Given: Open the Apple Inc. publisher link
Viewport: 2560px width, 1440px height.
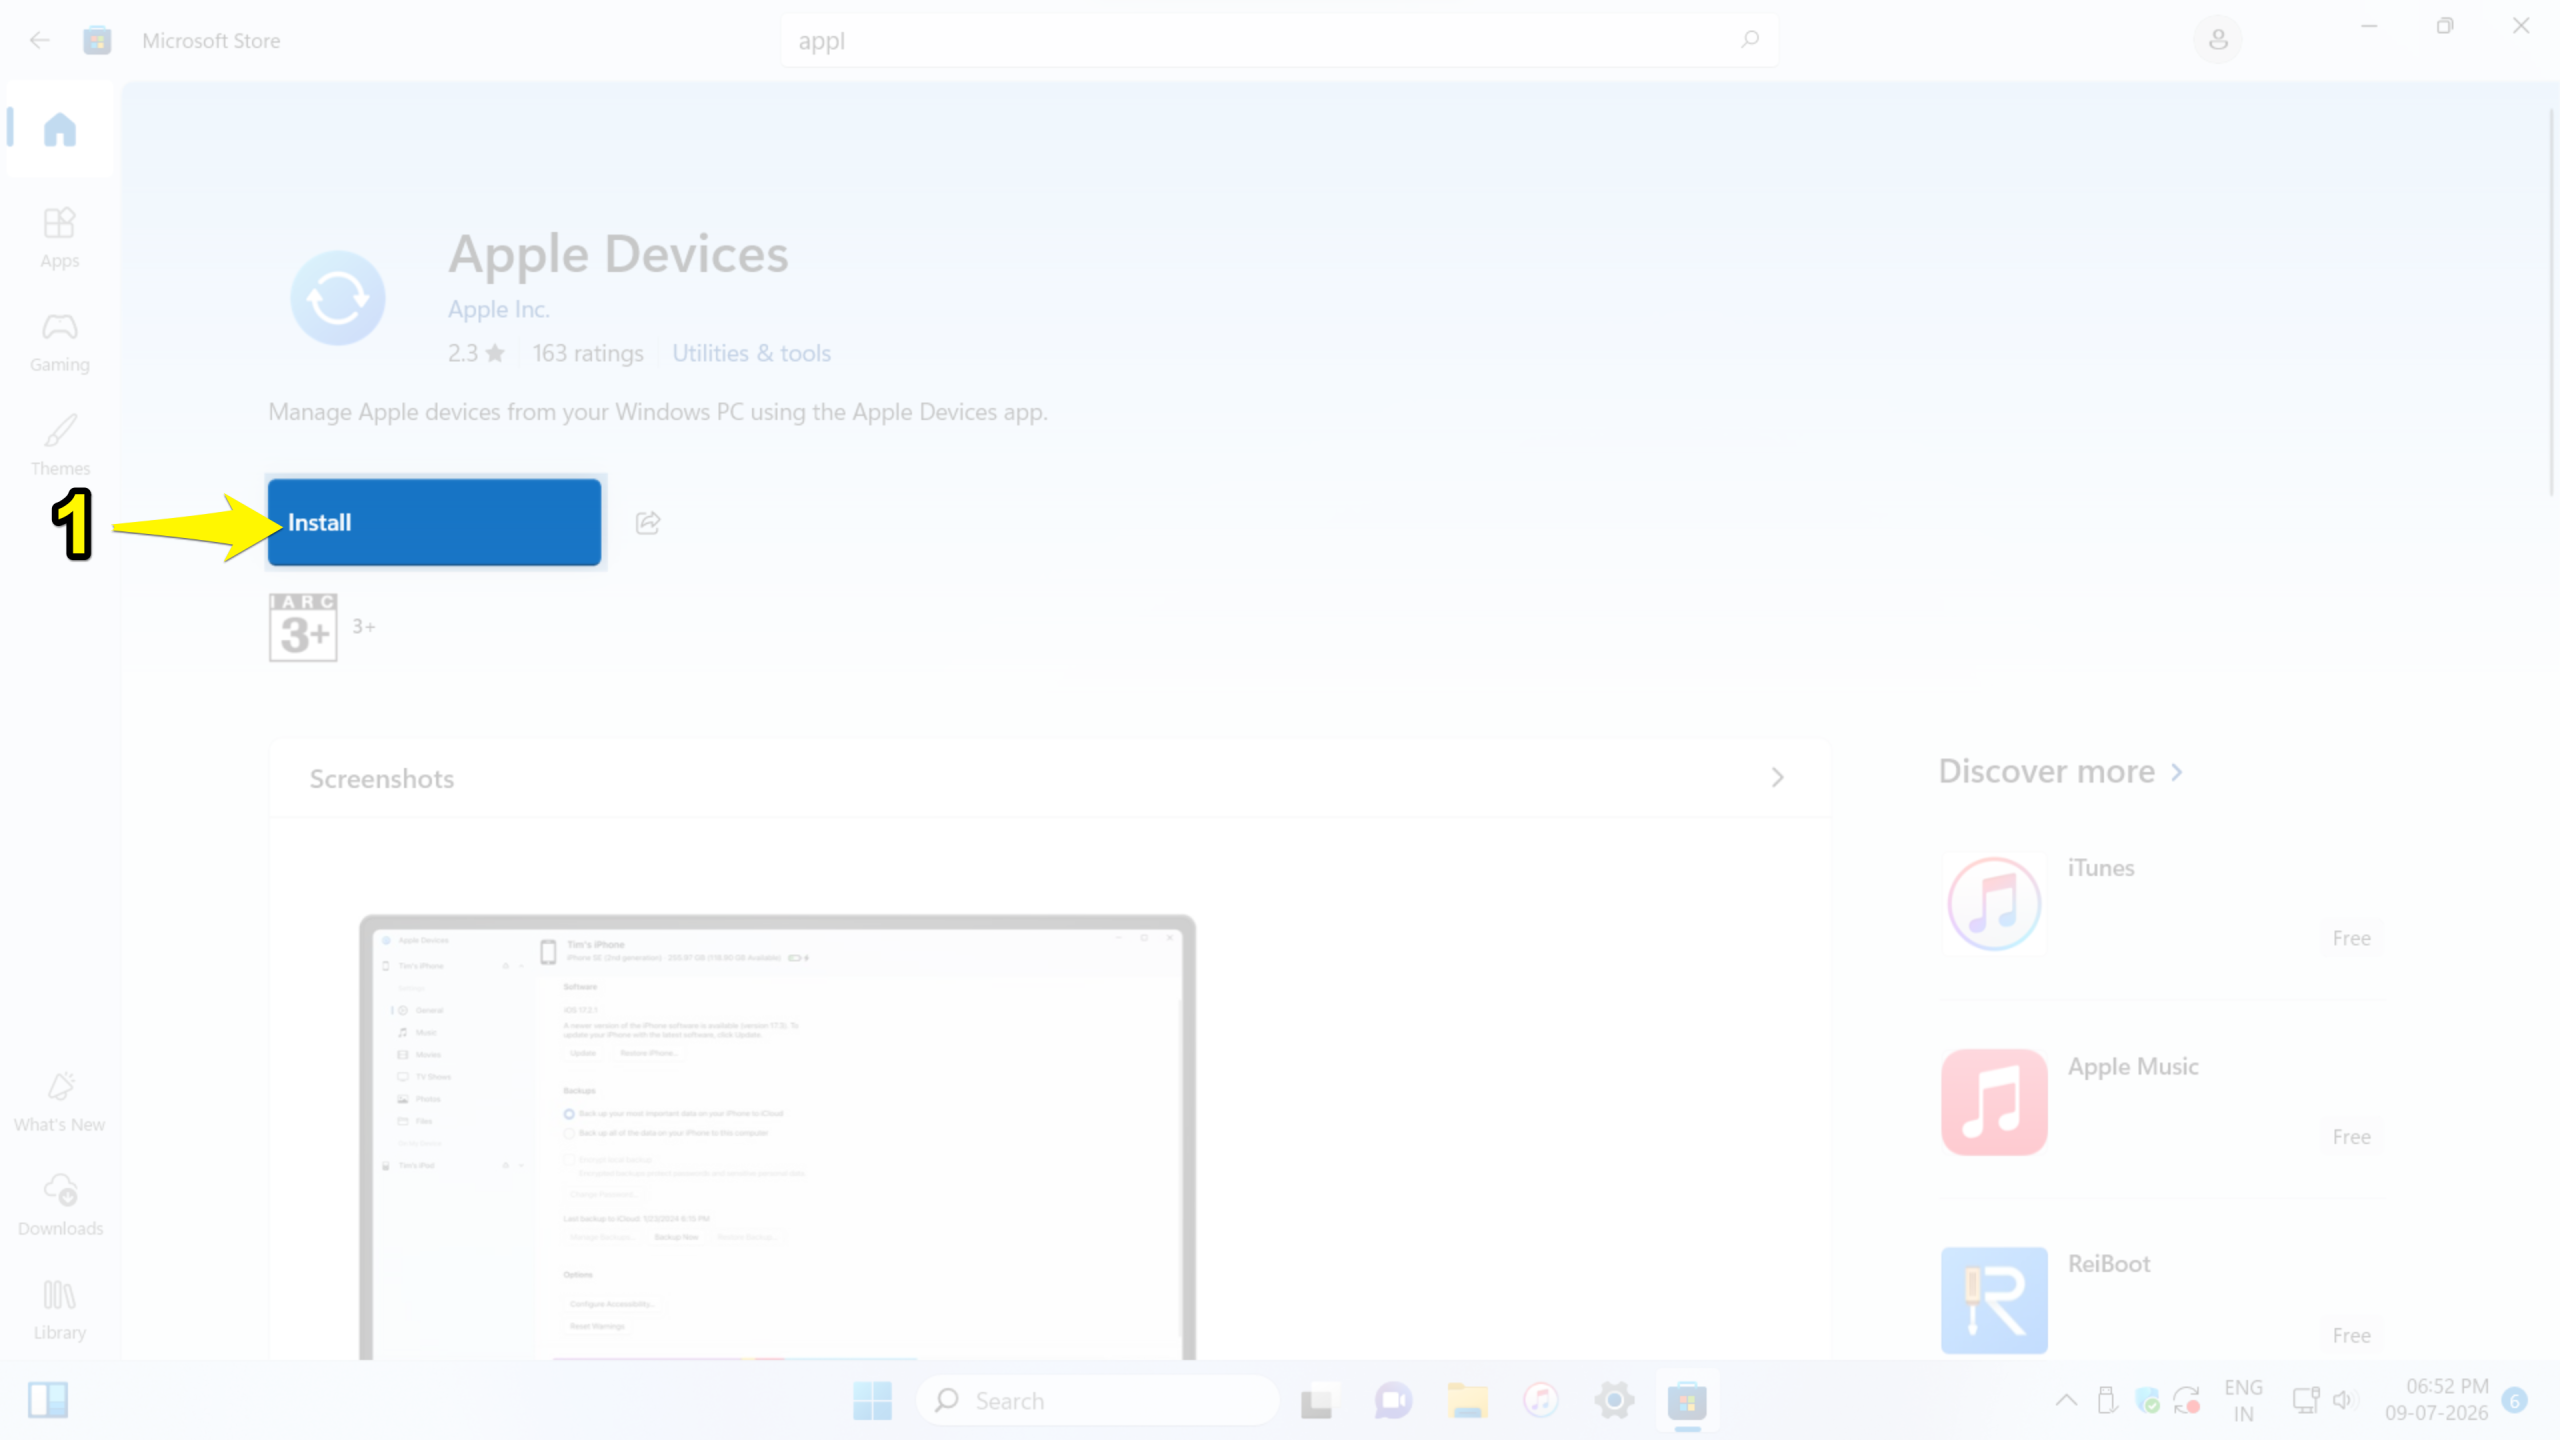Looking at the screenshot, I should point(498,309).
